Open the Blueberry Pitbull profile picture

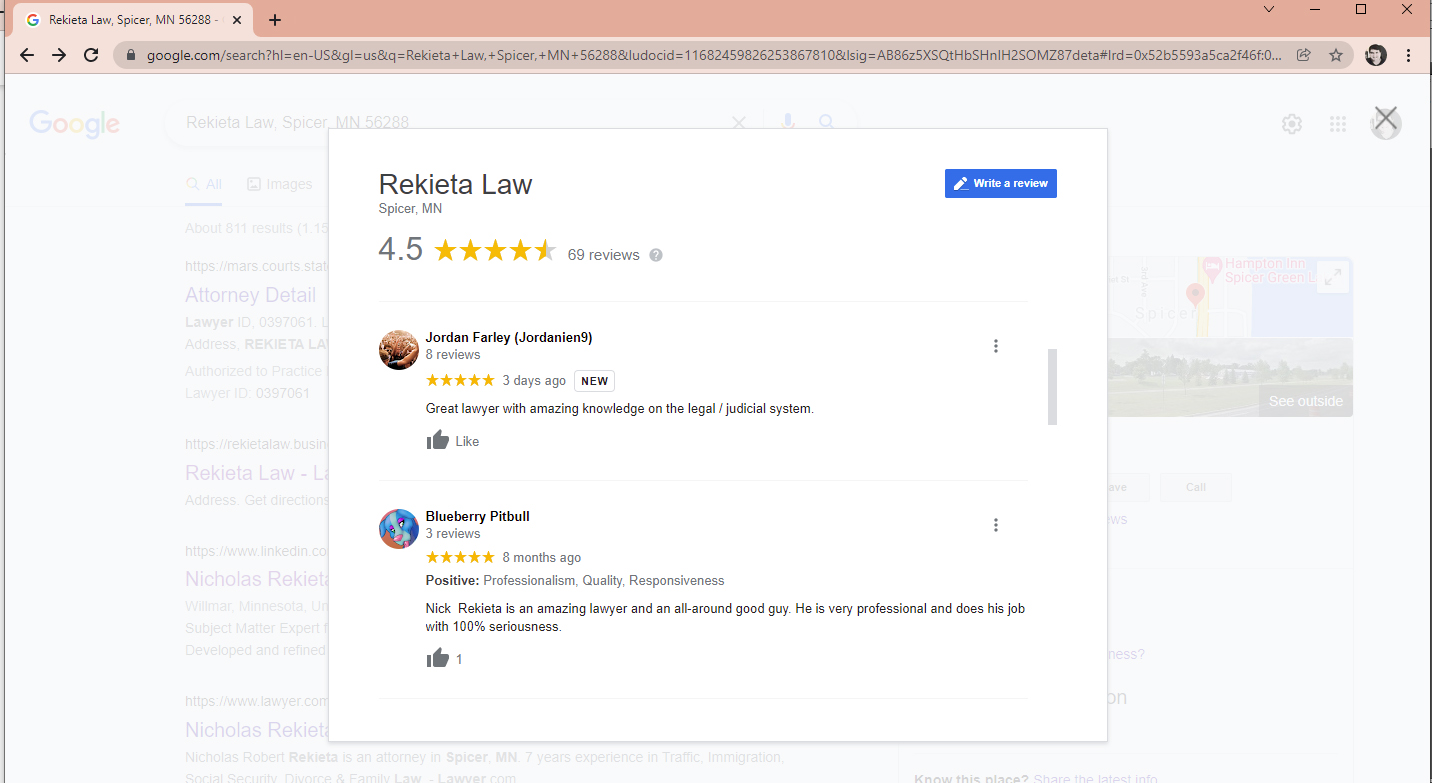click(x=398, y=529)
